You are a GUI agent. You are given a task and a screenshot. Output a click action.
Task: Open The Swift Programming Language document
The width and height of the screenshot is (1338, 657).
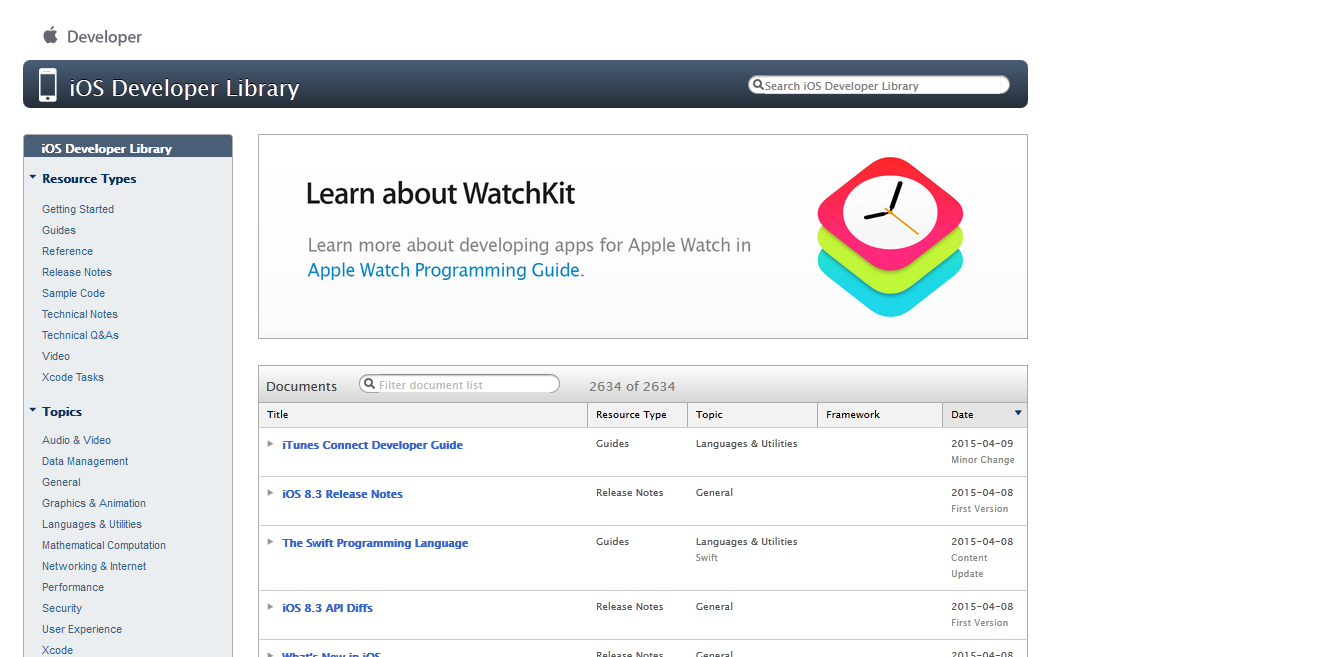[375, 543]
